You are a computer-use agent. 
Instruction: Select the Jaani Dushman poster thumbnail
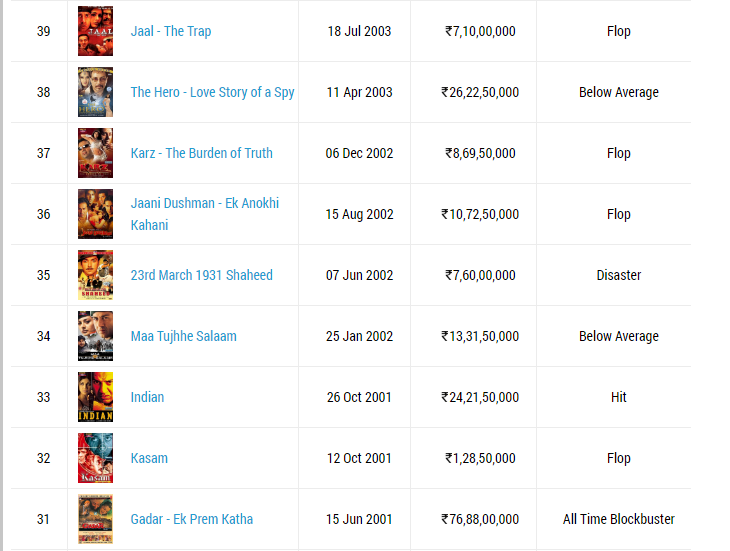95,214
